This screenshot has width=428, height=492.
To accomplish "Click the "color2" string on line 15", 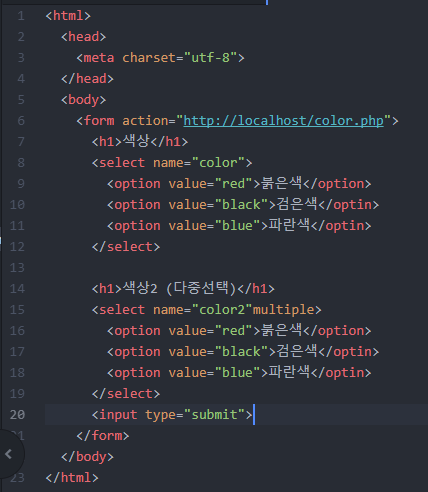I will 222,310.
